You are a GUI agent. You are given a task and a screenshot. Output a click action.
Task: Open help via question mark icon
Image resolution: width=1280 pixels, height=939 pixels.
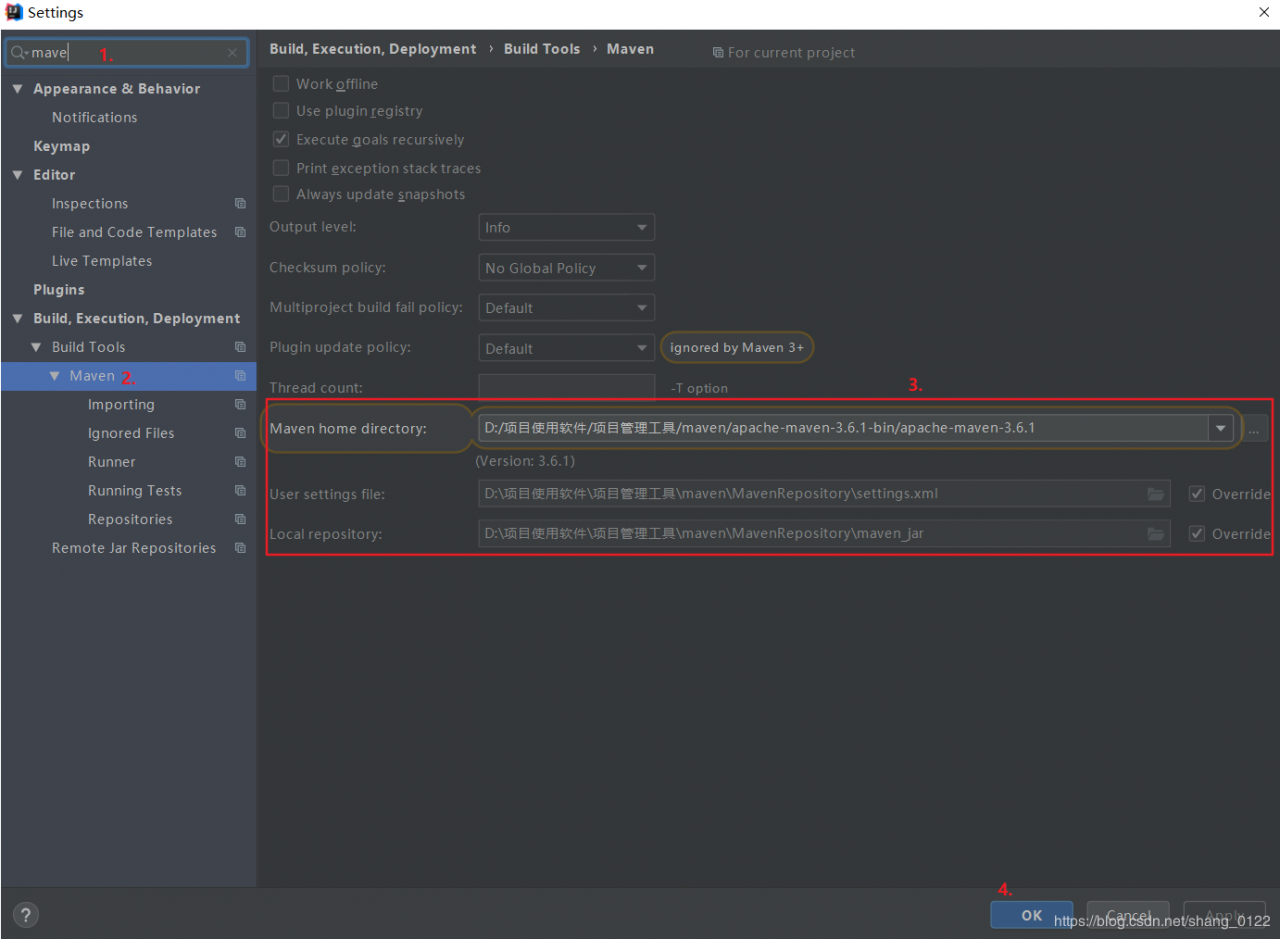(26, 914)
